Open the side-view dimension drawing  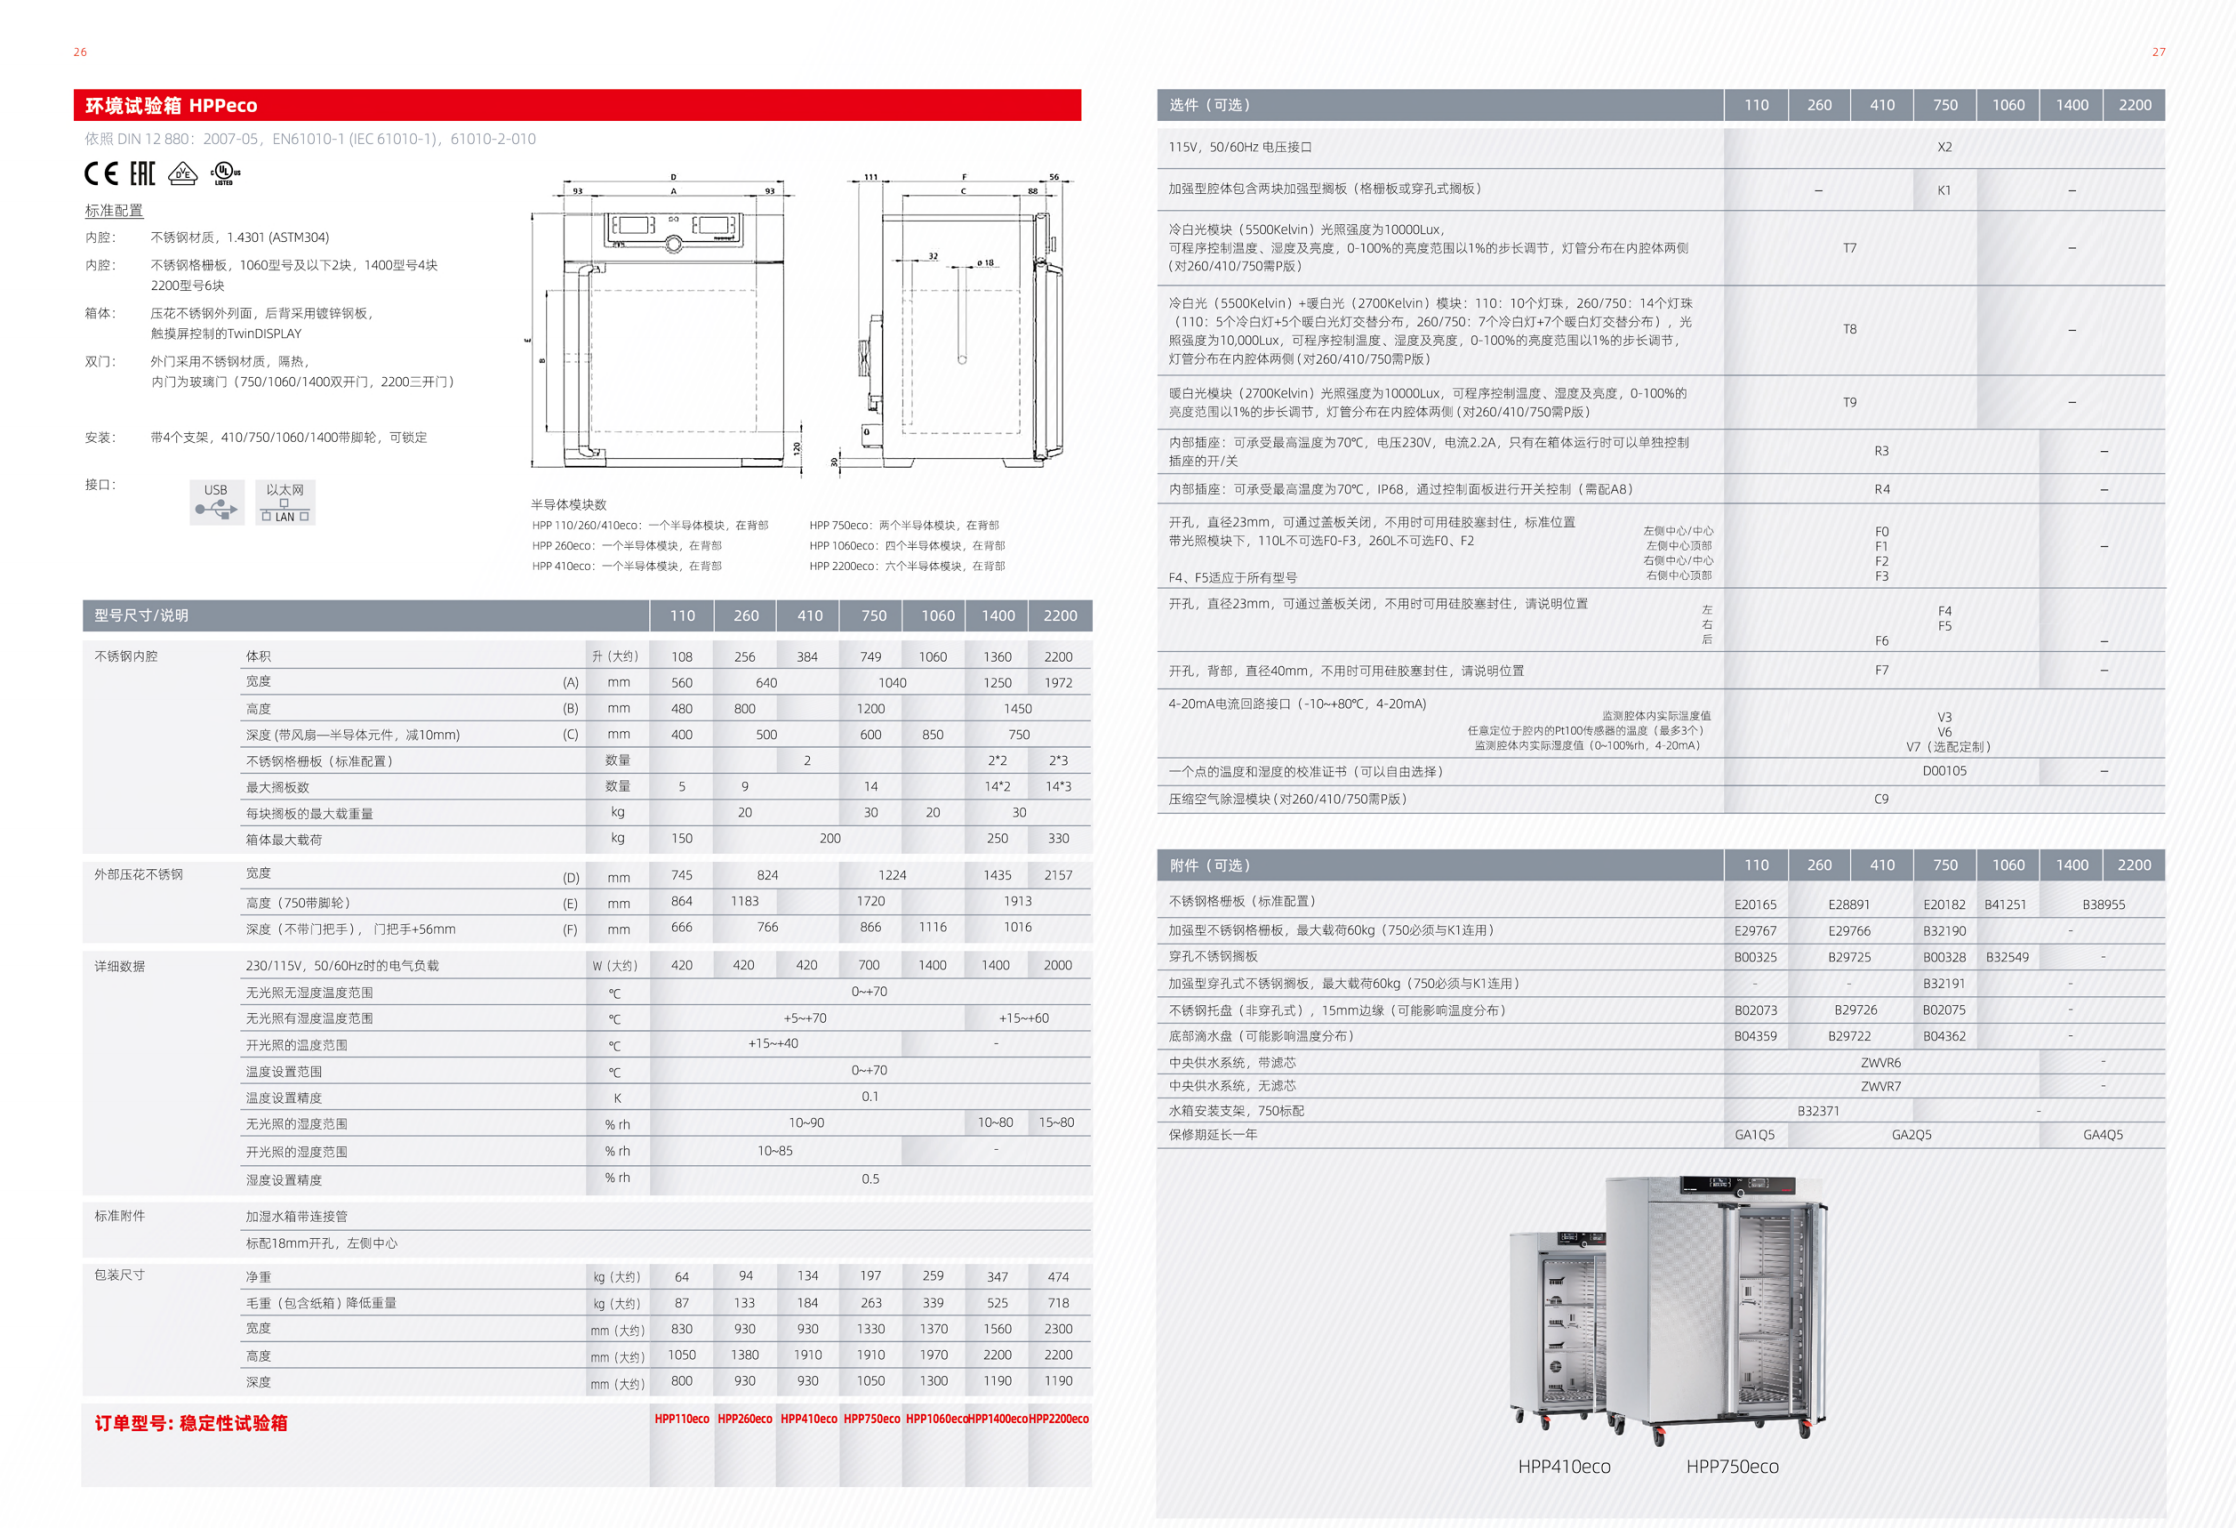click(x=955, y=325)
